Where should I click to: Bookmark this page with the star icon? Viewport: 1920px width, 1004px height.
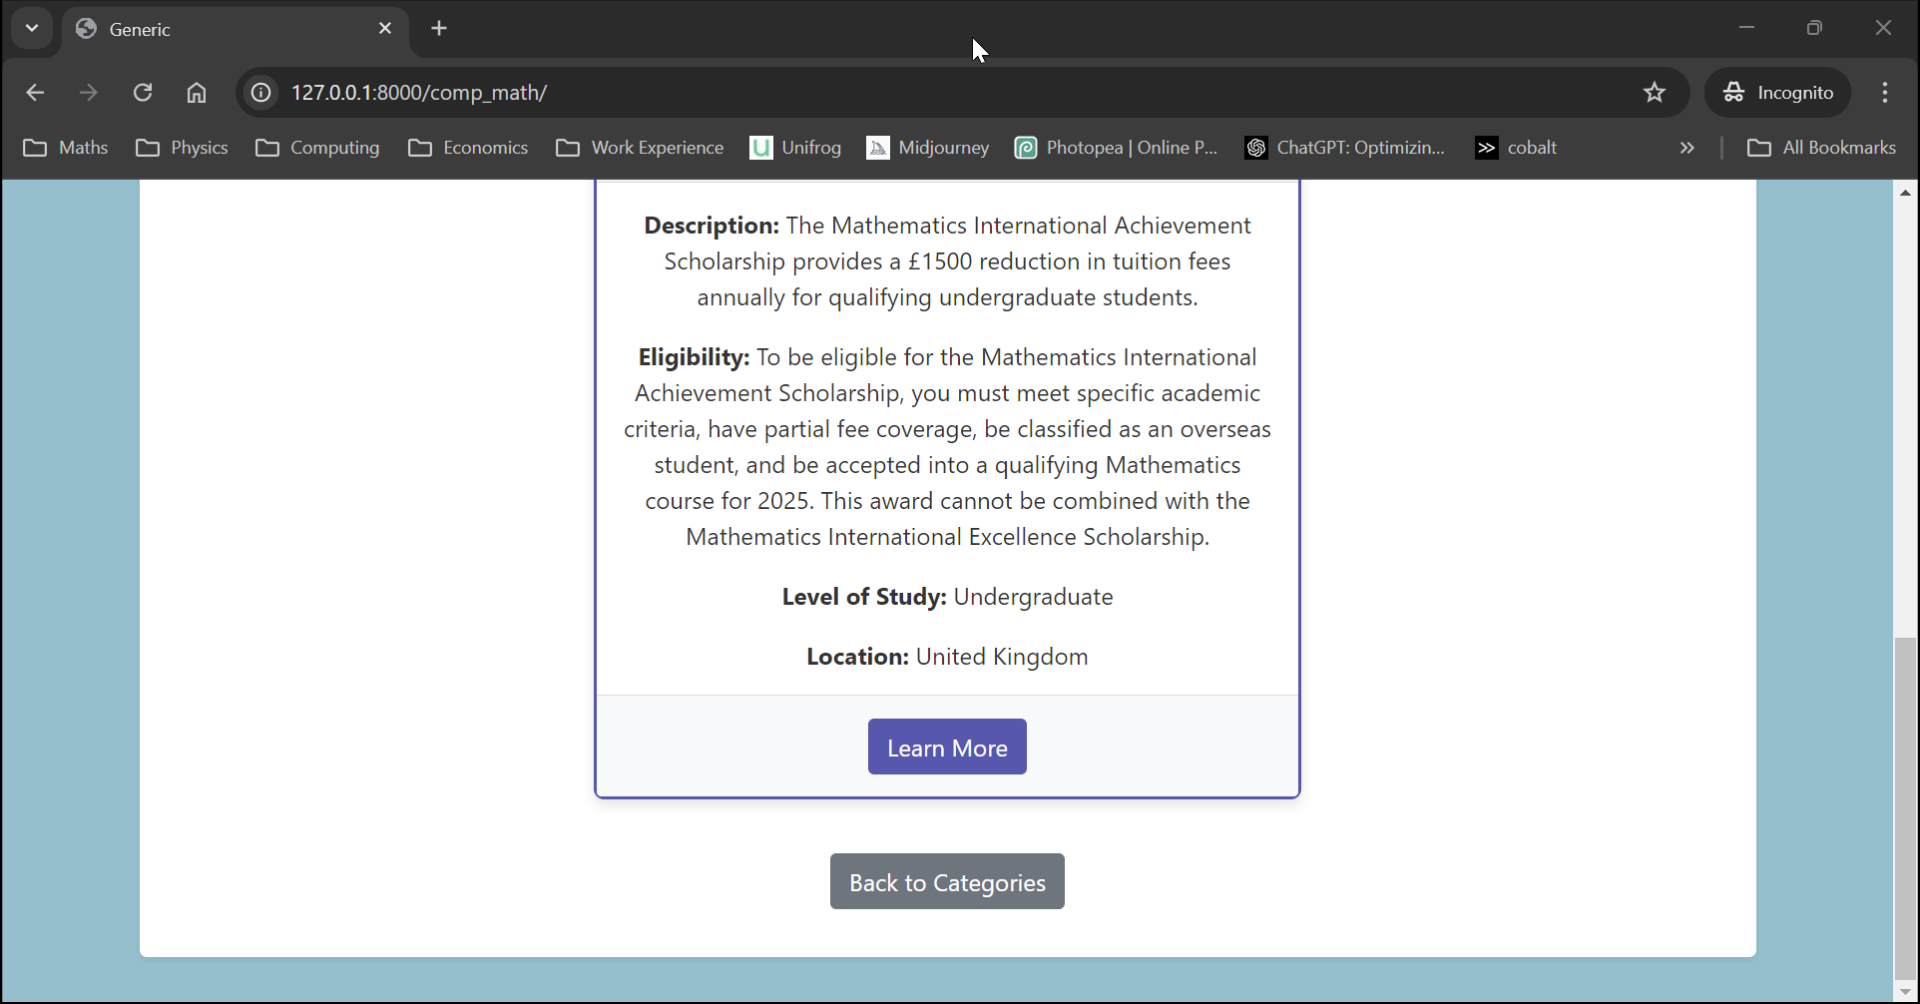pos(1655,93)
